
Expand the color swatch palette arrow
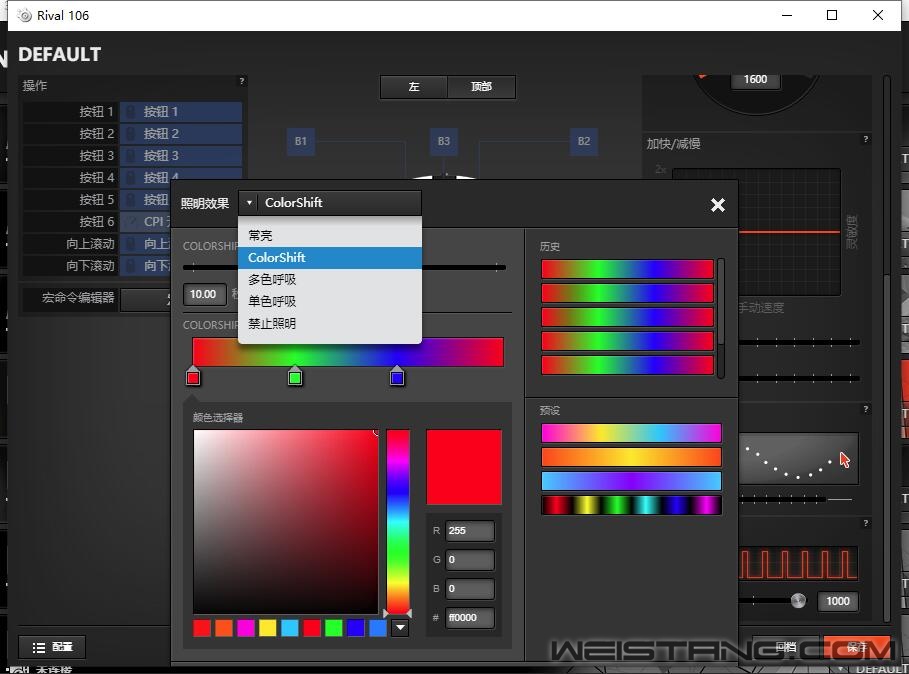point(400,628)
